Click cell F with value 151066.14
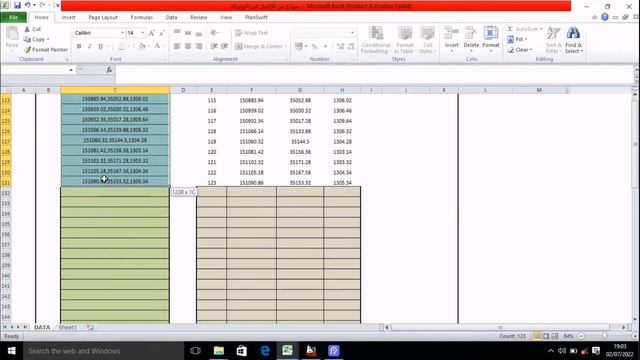The width and height of the screenshot is (640, 360). tap(251, 131)
